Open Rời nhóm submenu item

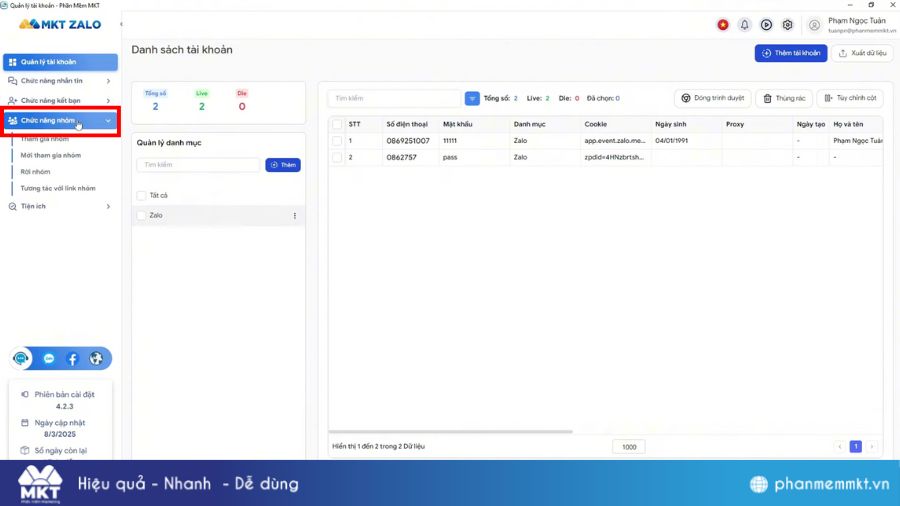tap(36, 172)
